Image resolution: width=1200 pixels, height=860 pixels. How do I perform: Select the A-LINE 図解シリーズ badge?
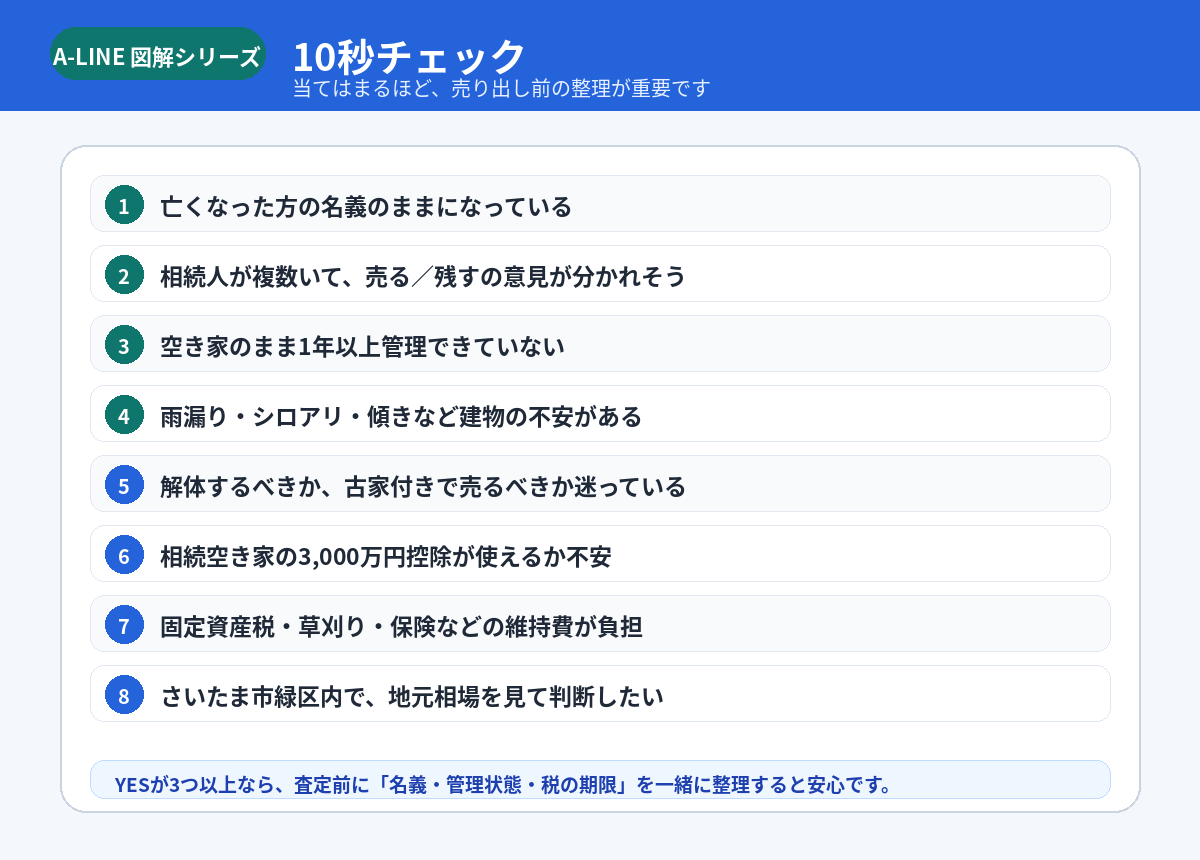157,54
